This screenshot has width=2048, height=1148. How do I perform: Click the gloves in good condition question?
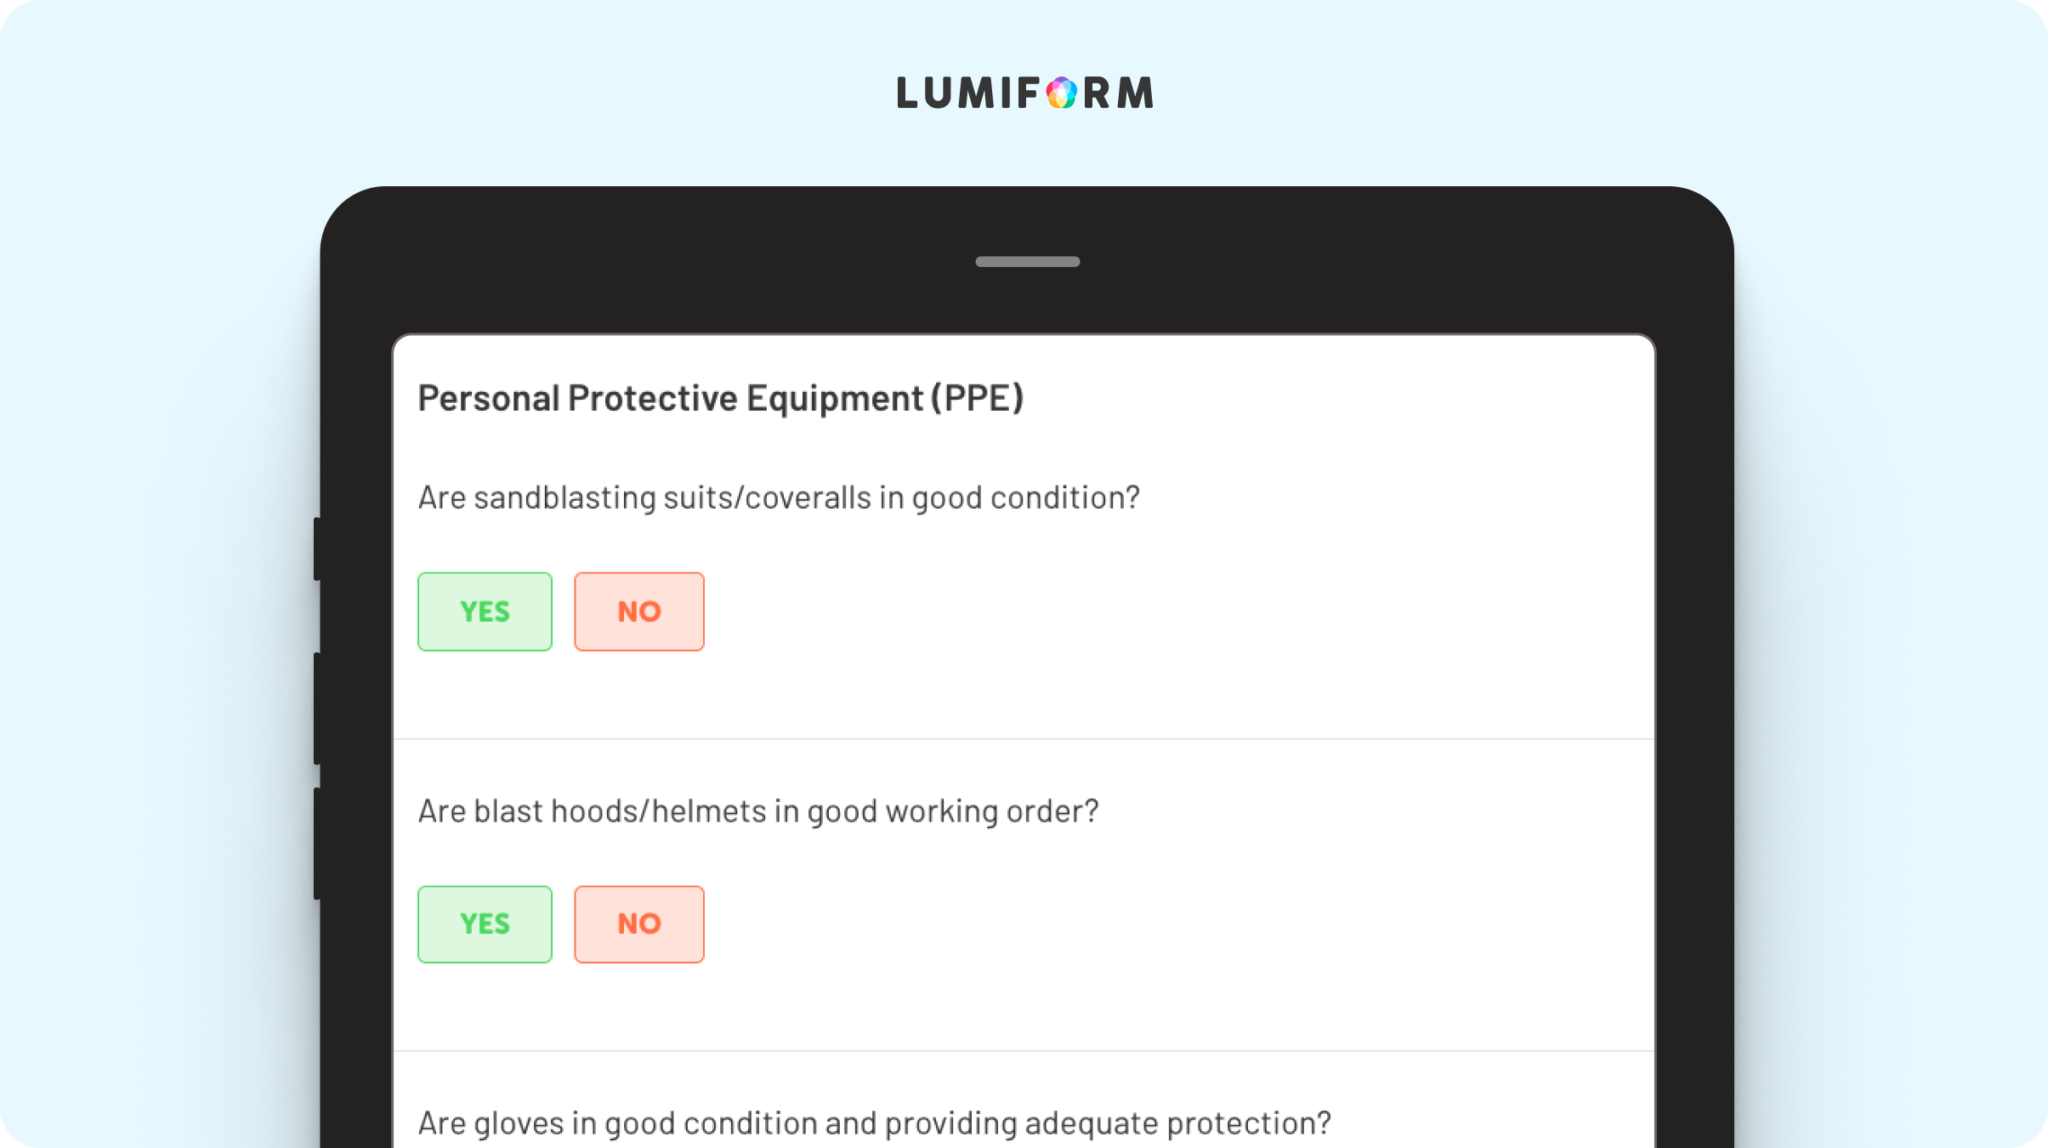pos(875,1123)
